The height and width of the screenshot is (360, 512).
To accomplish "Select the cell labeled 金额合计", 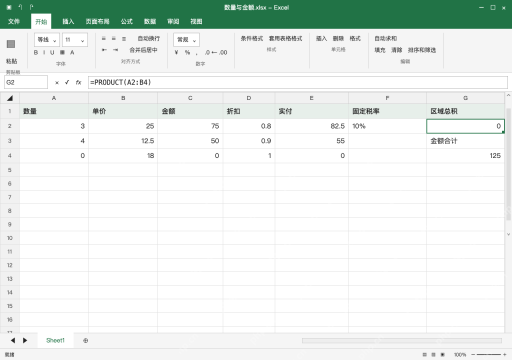I will (x=465, y=141).
